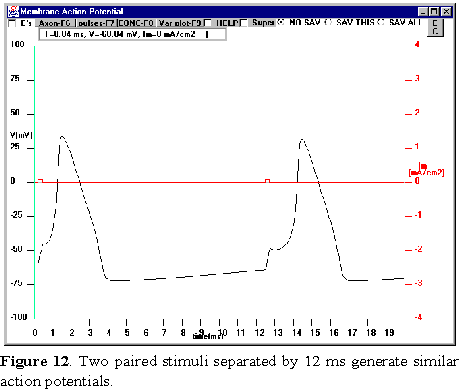This screenshot has height=392, width=460.
Task: Click the green time cursor line
Action: [35, 182]
